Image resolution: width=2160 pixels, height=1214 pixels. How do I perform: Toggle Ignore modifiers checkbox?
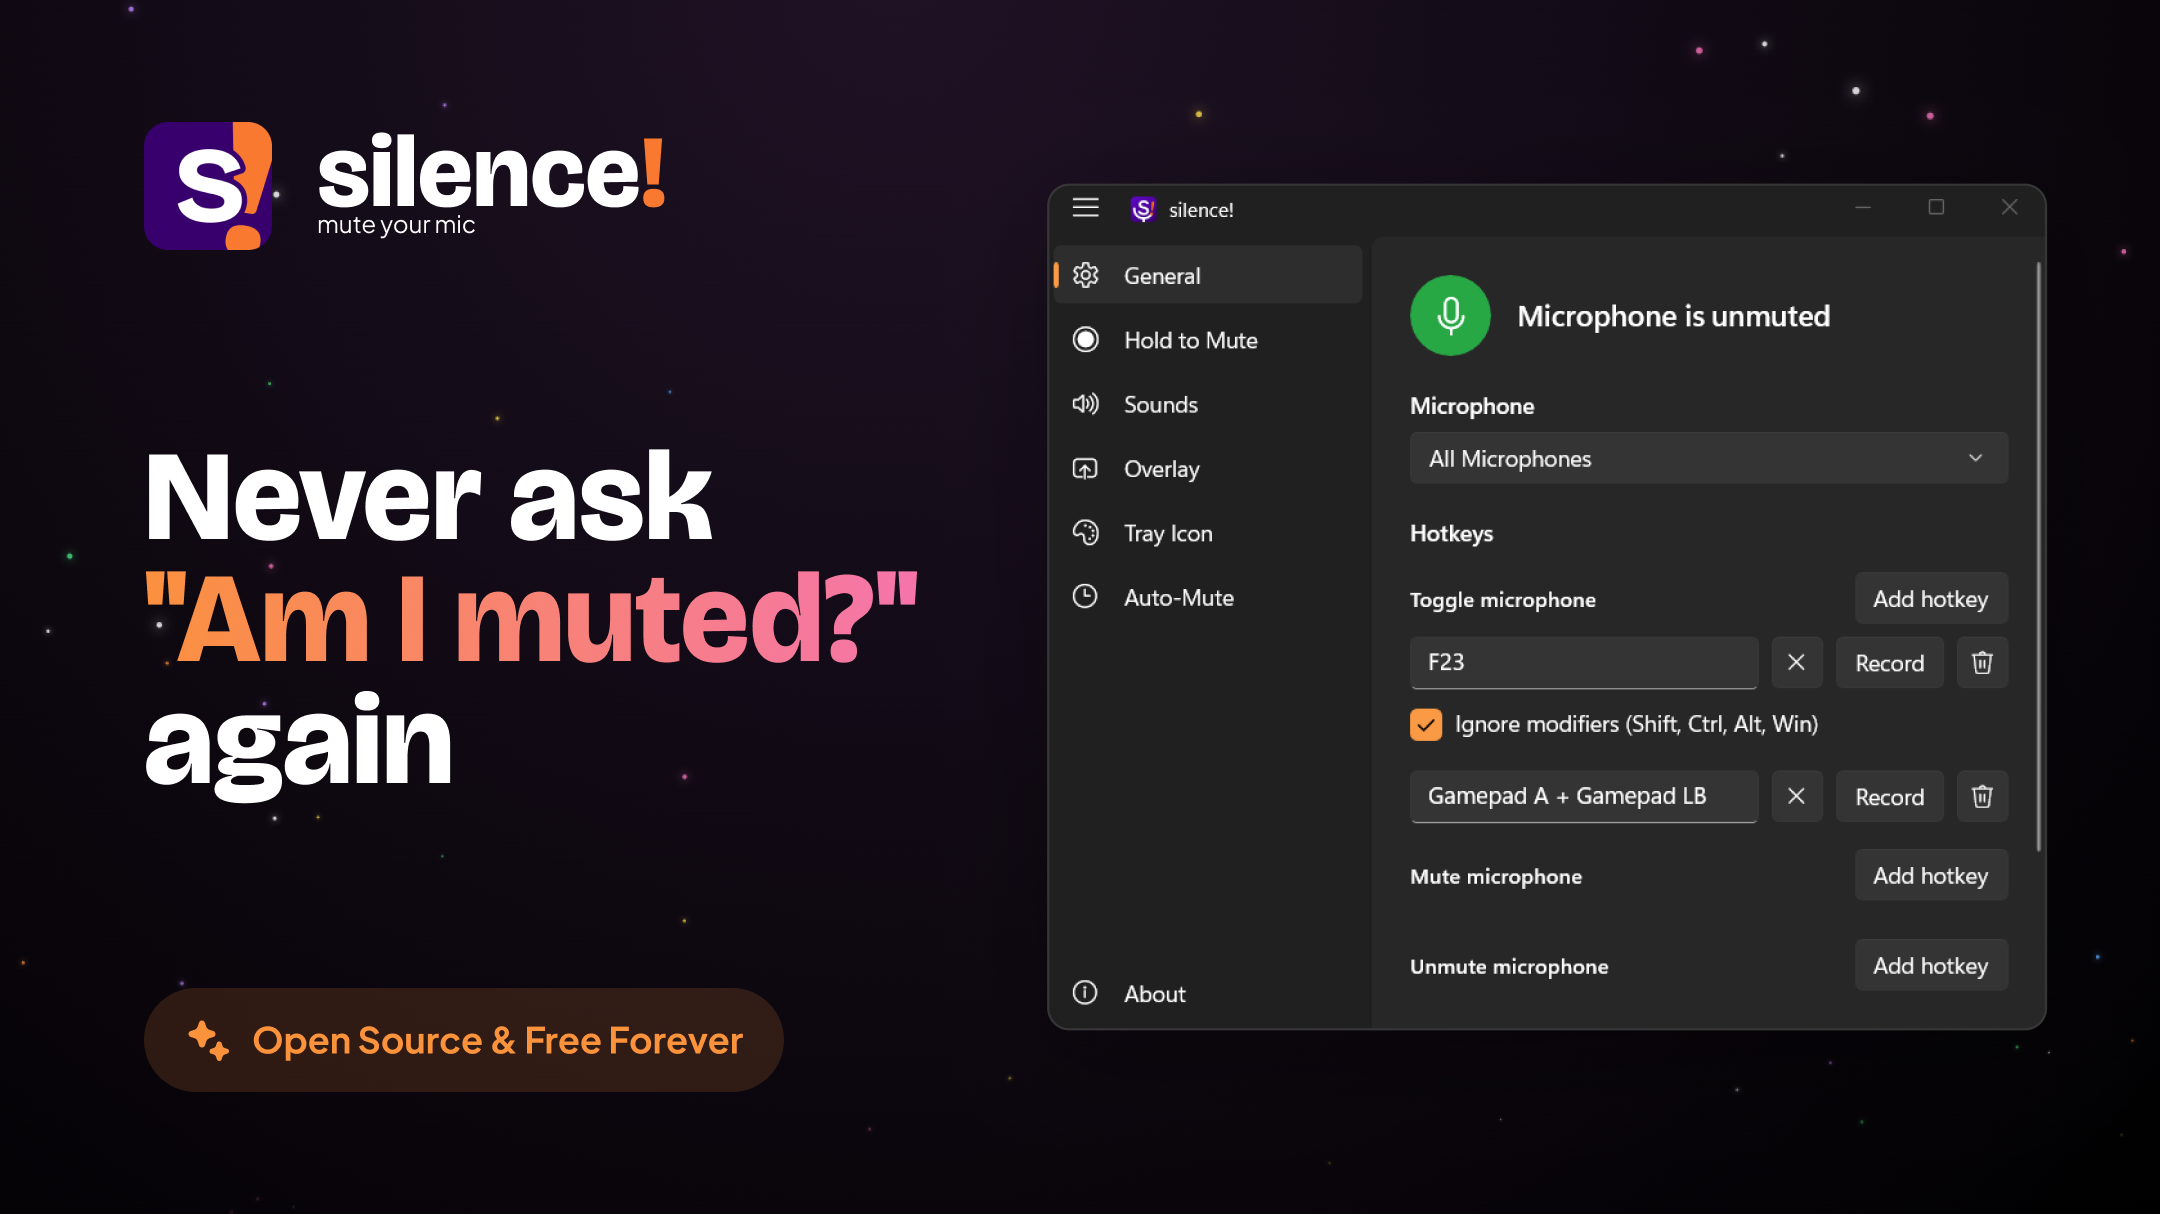(x=1426, y=724)
